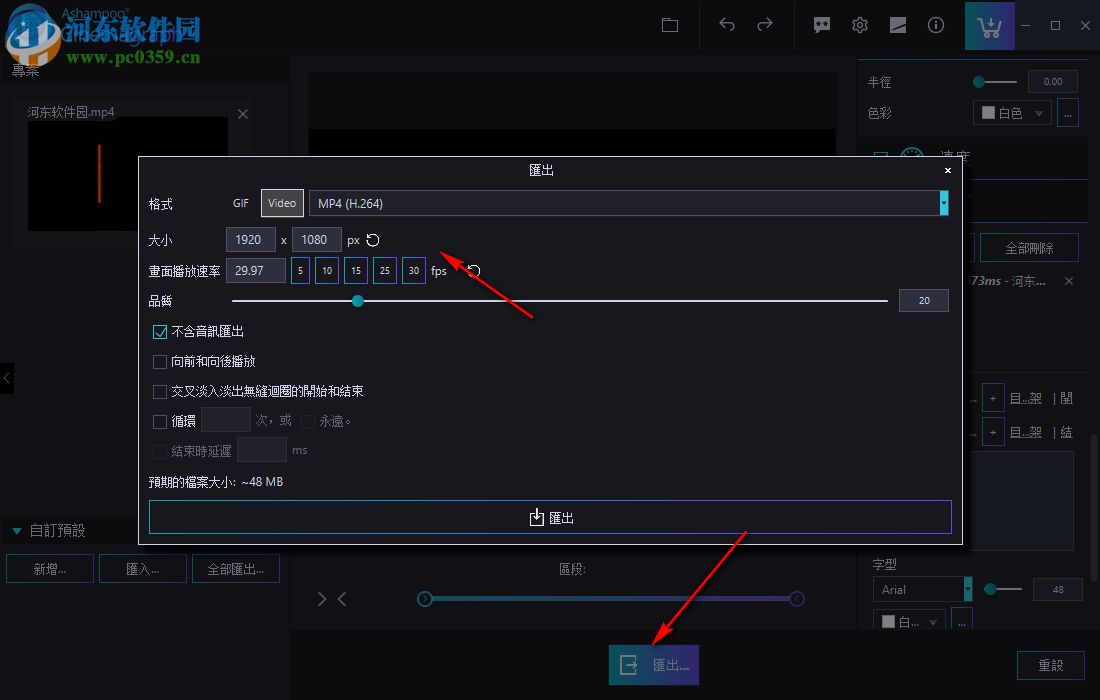The image size is (1100, 700).
Task: Enable the 循環 loop checkbox
Action: 160,422
